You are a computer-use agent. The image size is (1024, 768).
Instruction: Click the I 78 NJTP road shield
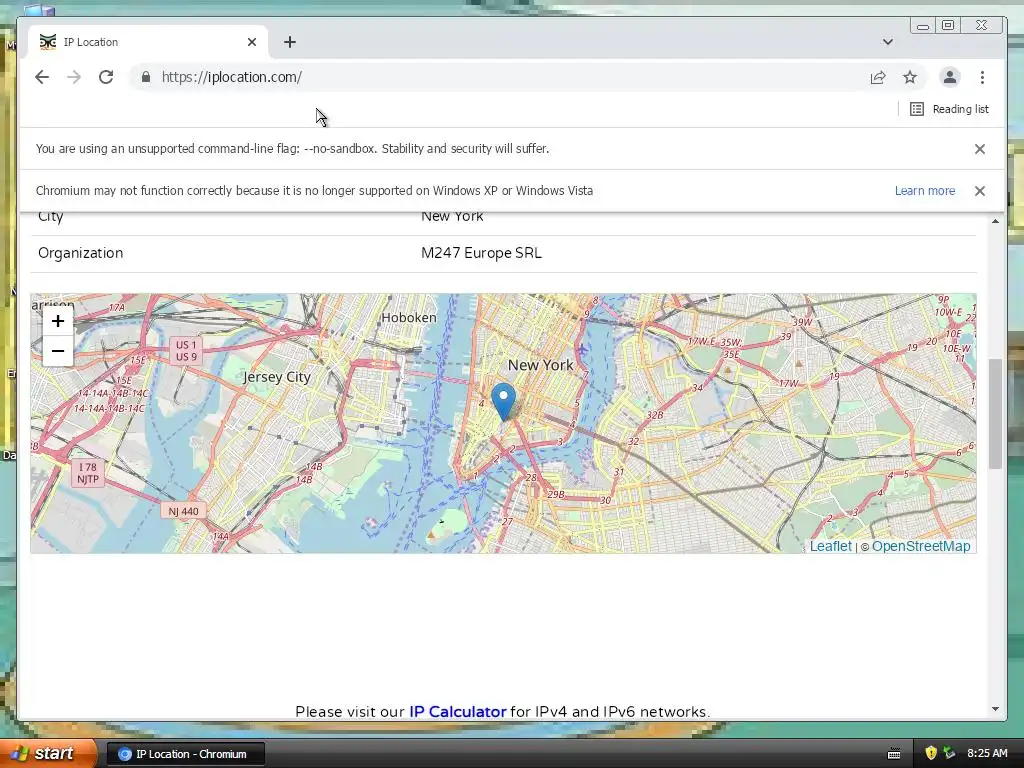click(x=88, y=473)
